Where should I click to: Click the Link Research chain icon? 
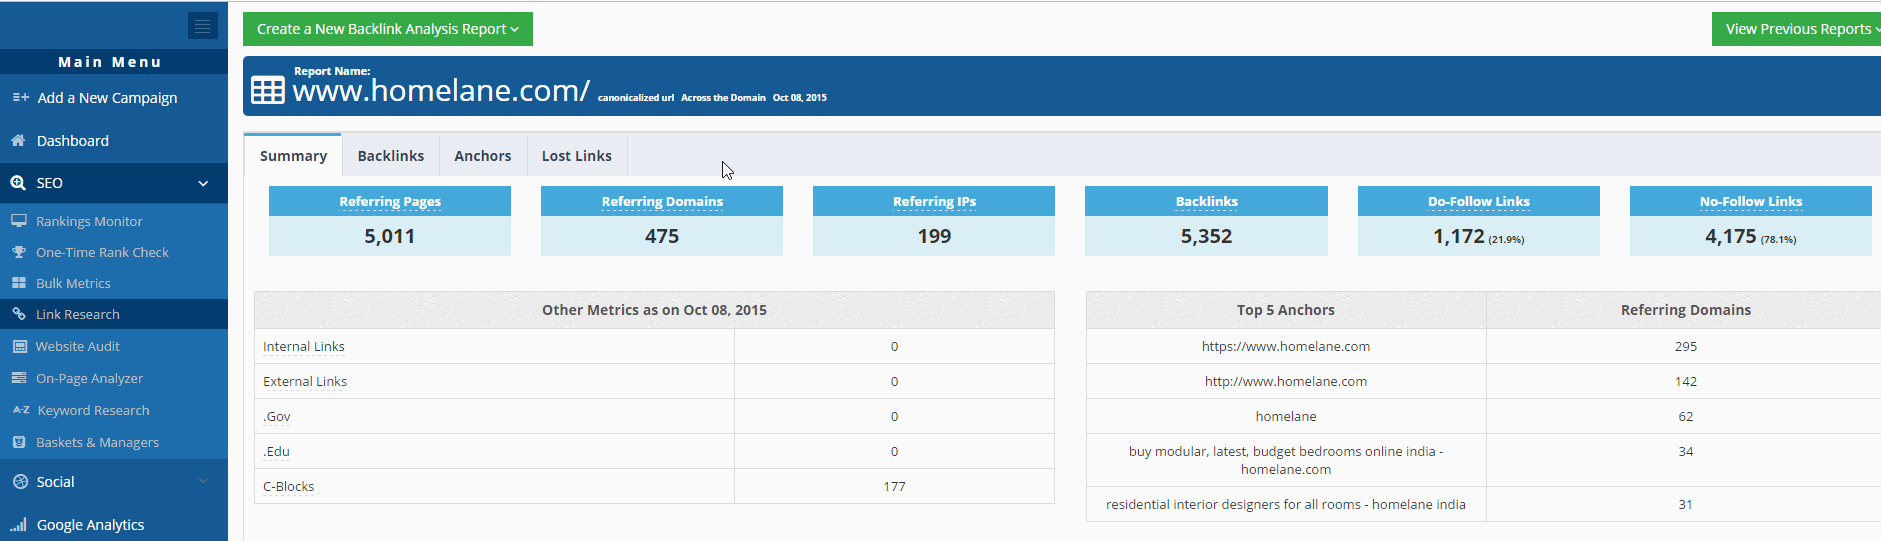pyautogui.click(x=19, y=314)
